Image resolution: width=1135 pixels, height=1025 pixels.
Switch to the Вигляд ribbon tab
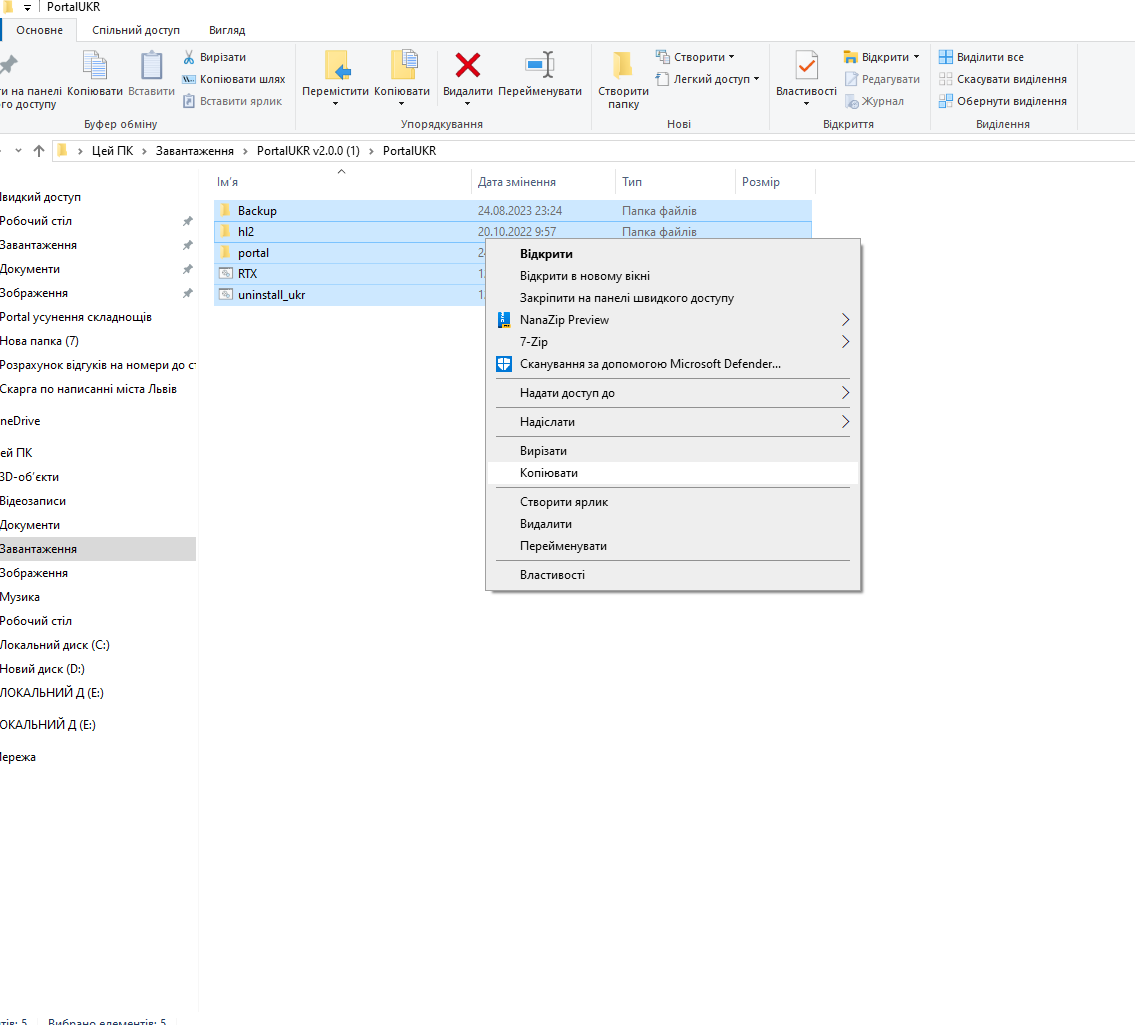227,30
